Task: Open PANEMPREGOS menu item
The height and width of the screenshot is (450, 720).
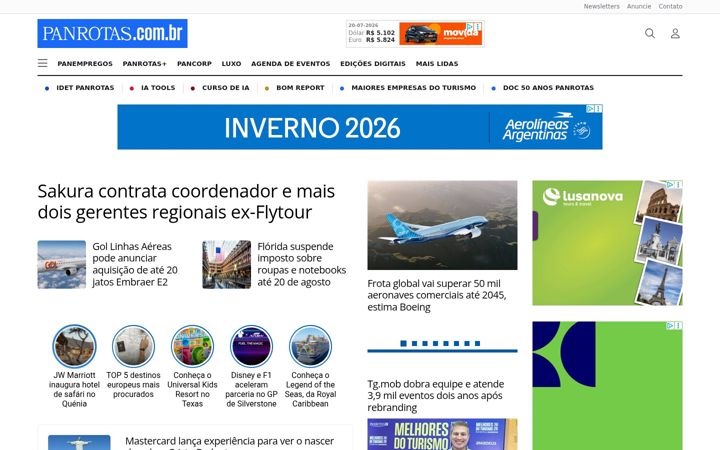Action: 85,64
